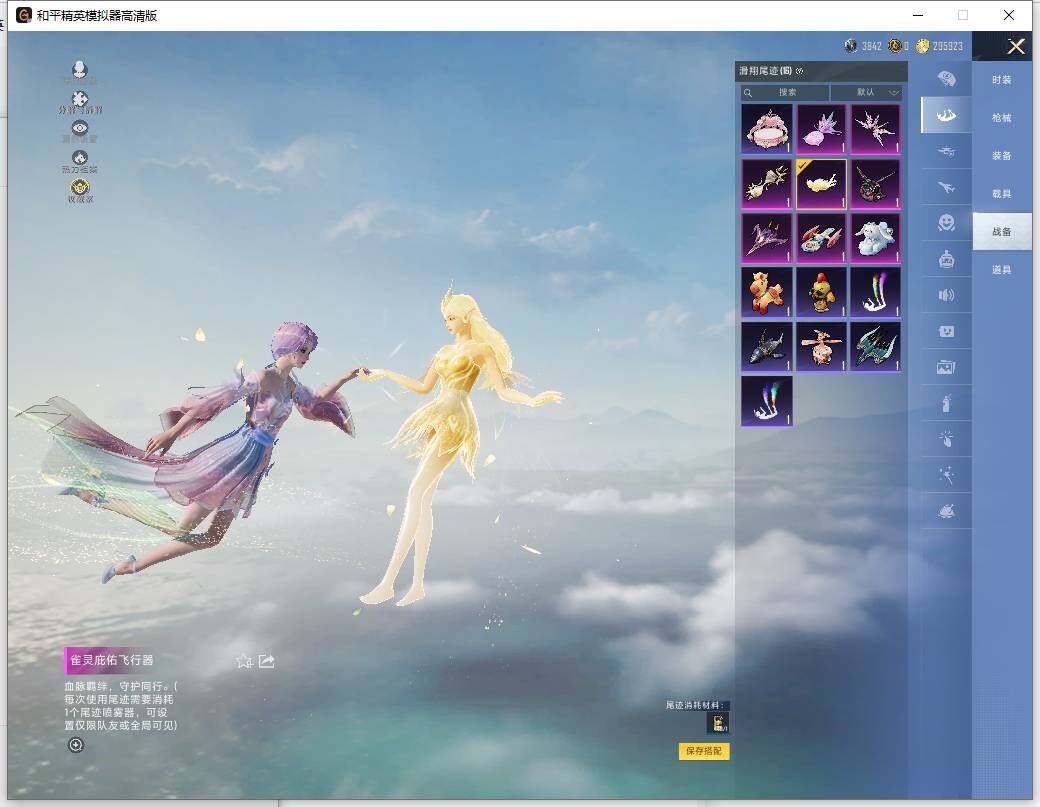Click the info icon beside 滑翔尾迹 title
Viewport: 1040px width, 807px height.
(x=799, y=71)
